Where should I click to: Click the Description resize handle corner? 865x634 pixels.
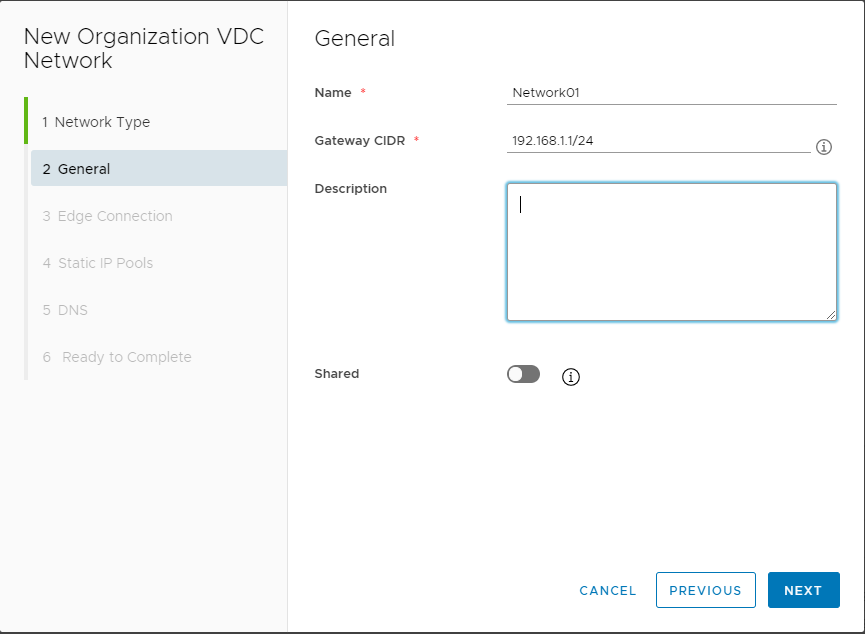(x=831, y=315)
